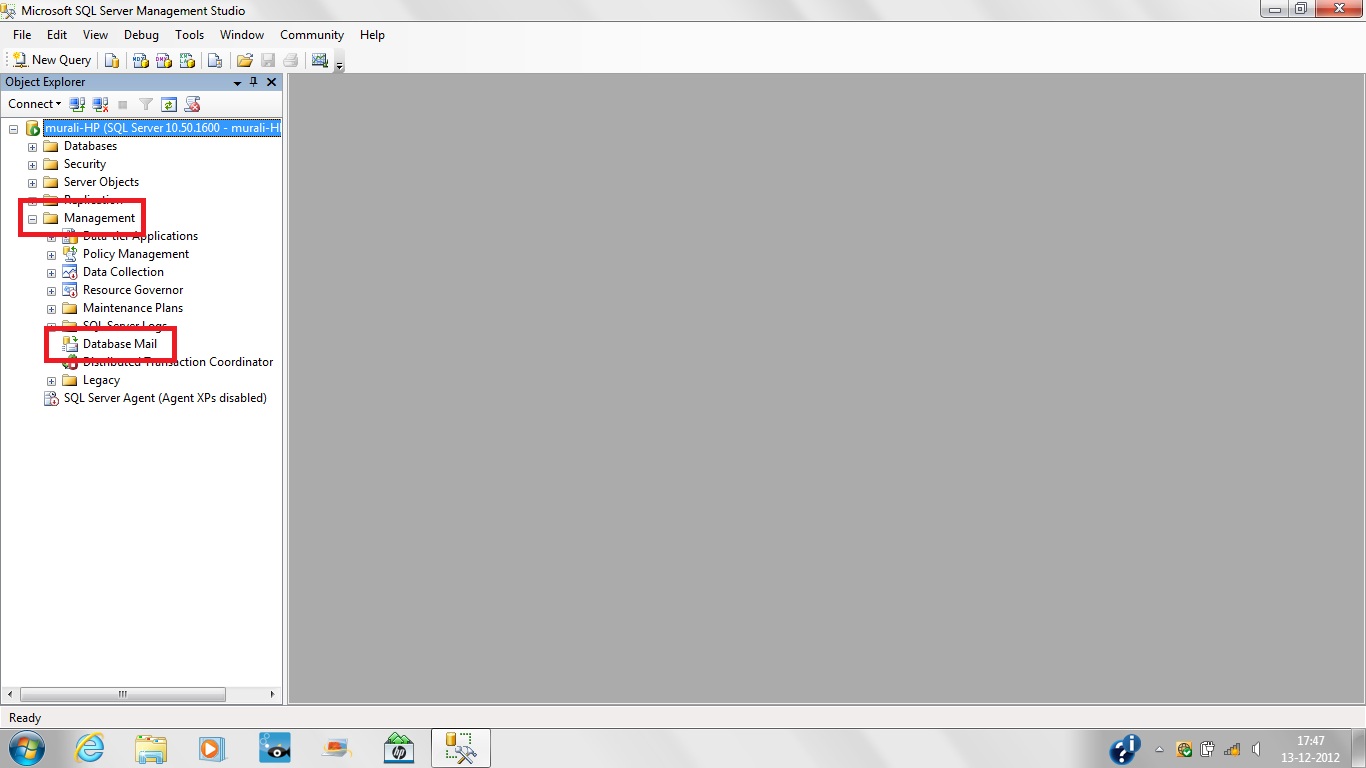
Task: Open the Debug menu
Action: (141, 35)
